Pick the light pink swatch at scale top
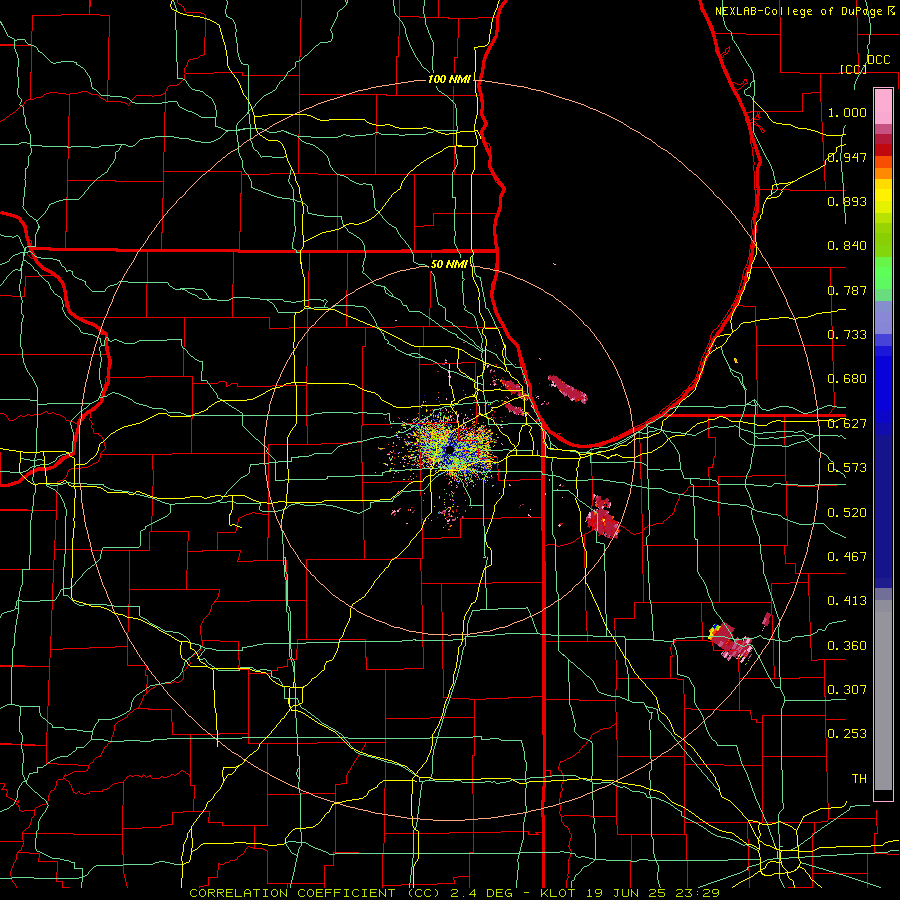The width and height of the screenshot is (900, 900). click(x=883, y=106)
